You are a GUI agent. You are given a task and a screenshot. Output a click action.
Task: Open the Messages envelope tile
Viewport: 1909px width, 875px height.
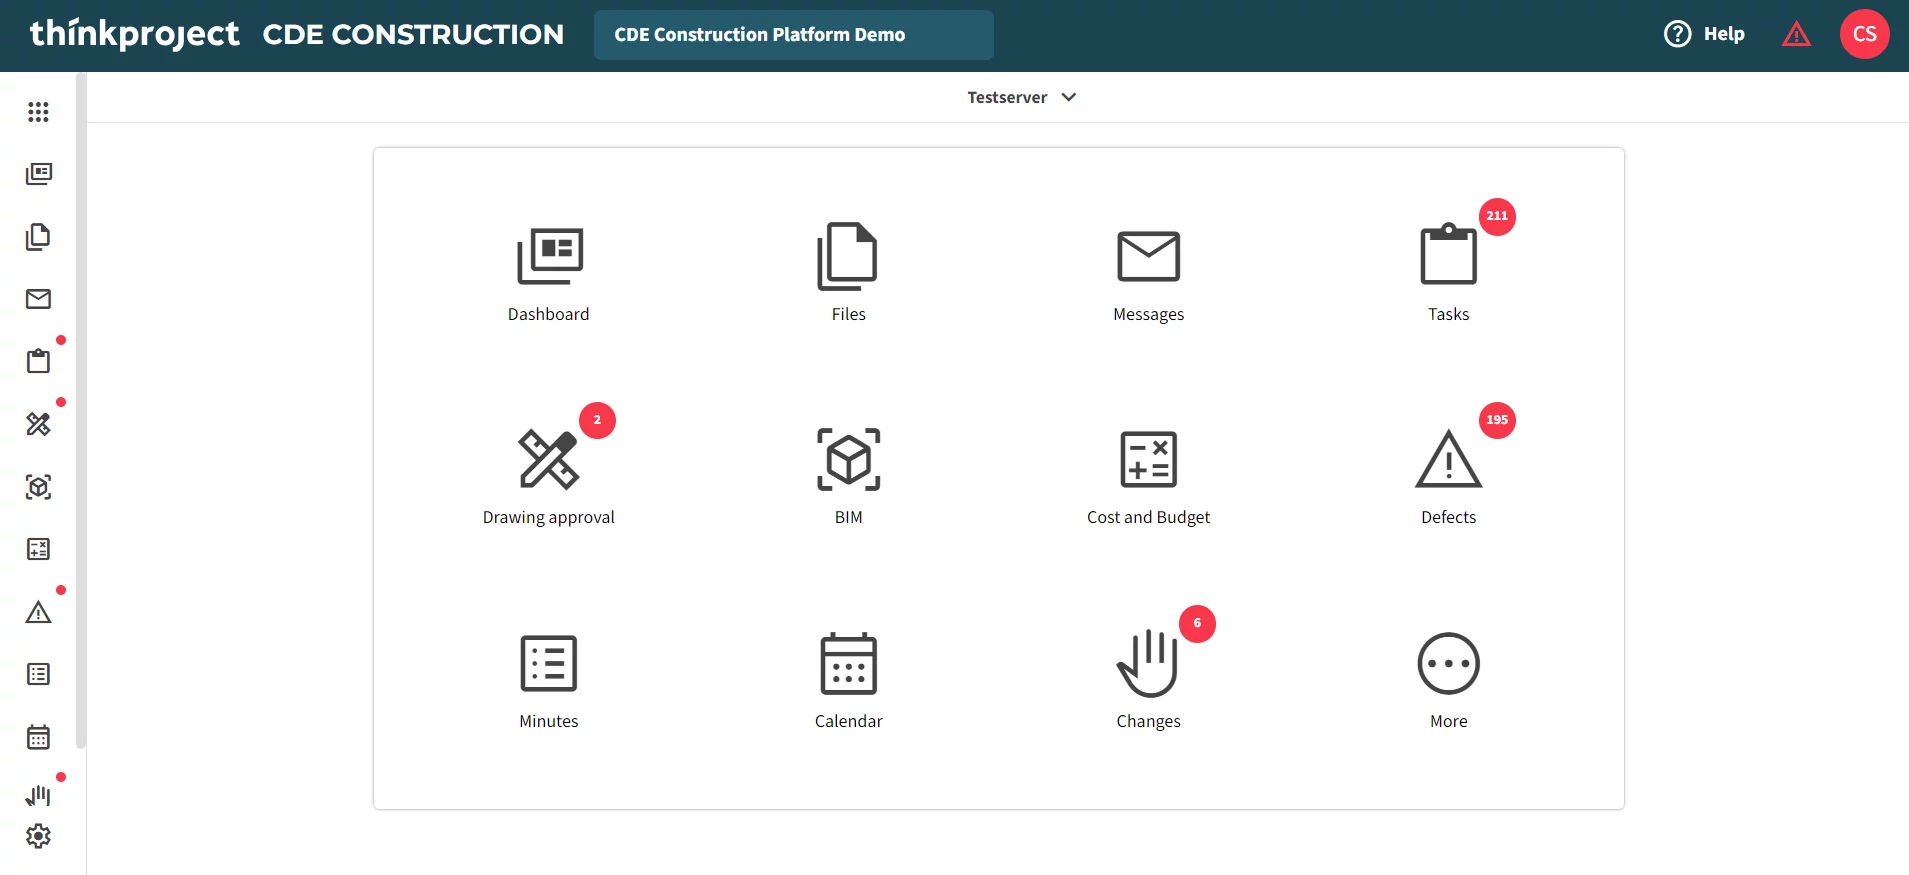coord(1148,272)
